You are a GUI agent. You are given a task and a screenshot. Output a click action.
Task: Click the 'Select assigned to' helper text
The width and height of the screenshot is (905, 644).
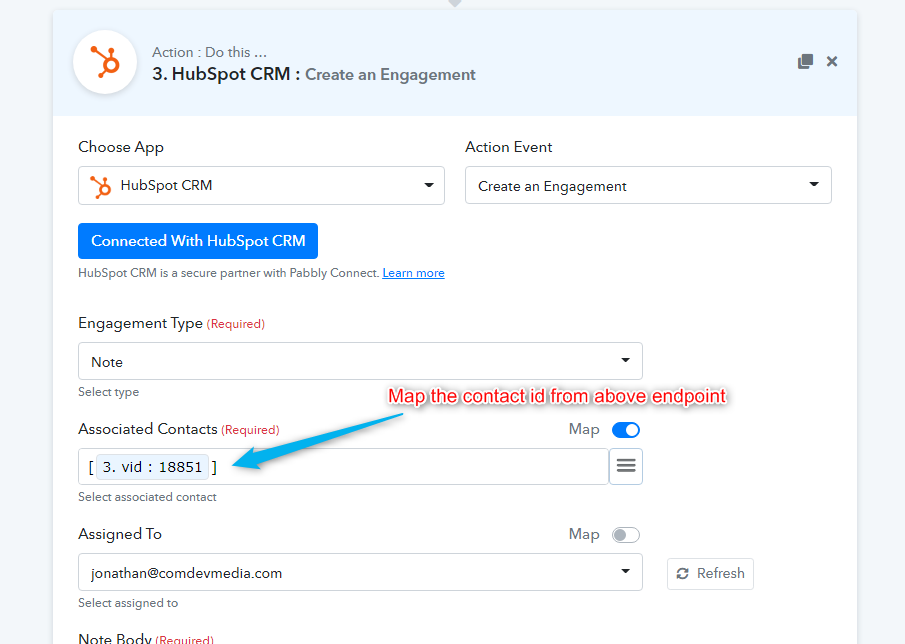click(128, 603)
